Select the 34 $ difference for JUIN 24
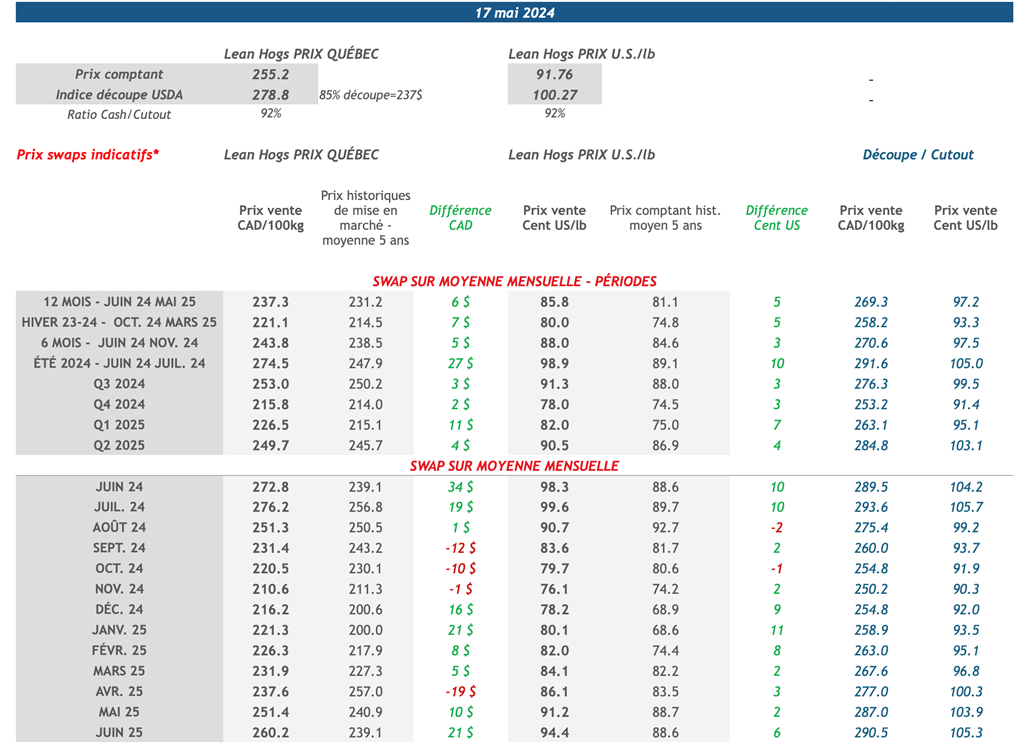Viewport: 1024px width, 743px height. (x=460, y=487)
